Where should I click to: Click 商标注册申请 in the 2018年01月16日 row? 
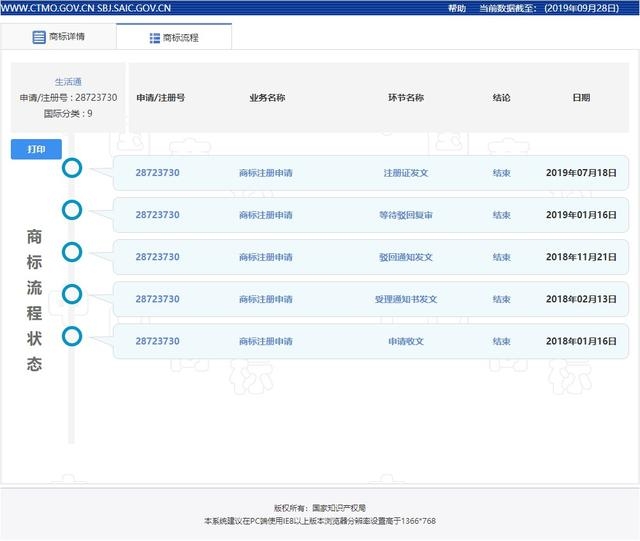[266, 341]
